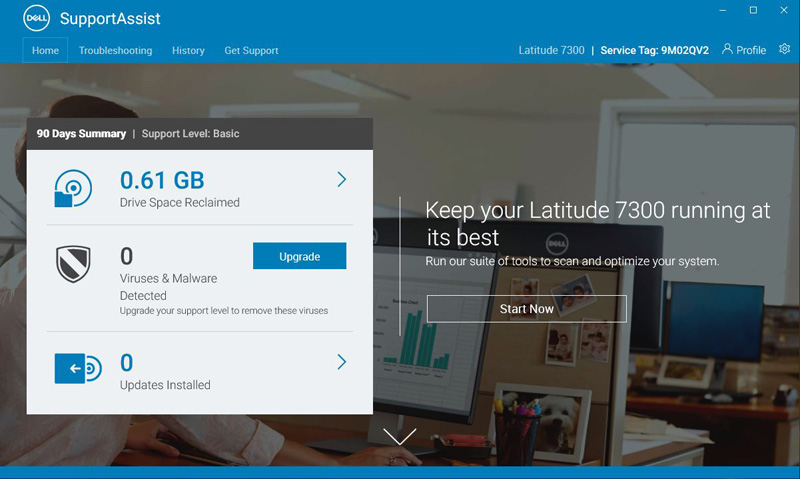Open the History tab
The width and height of the screenshot is (800, 479).
tap(188, 50)
